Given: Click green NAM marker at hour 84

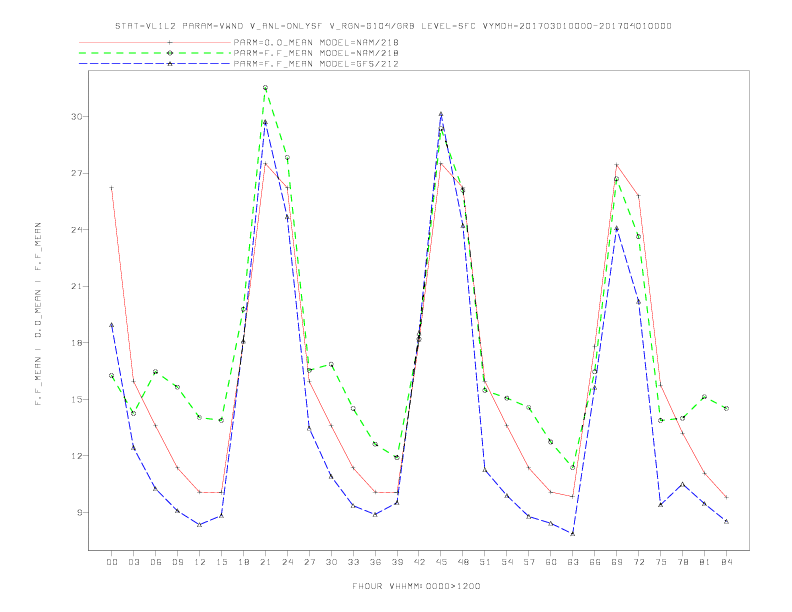Looking at the screenshot, I should [726, 409].
